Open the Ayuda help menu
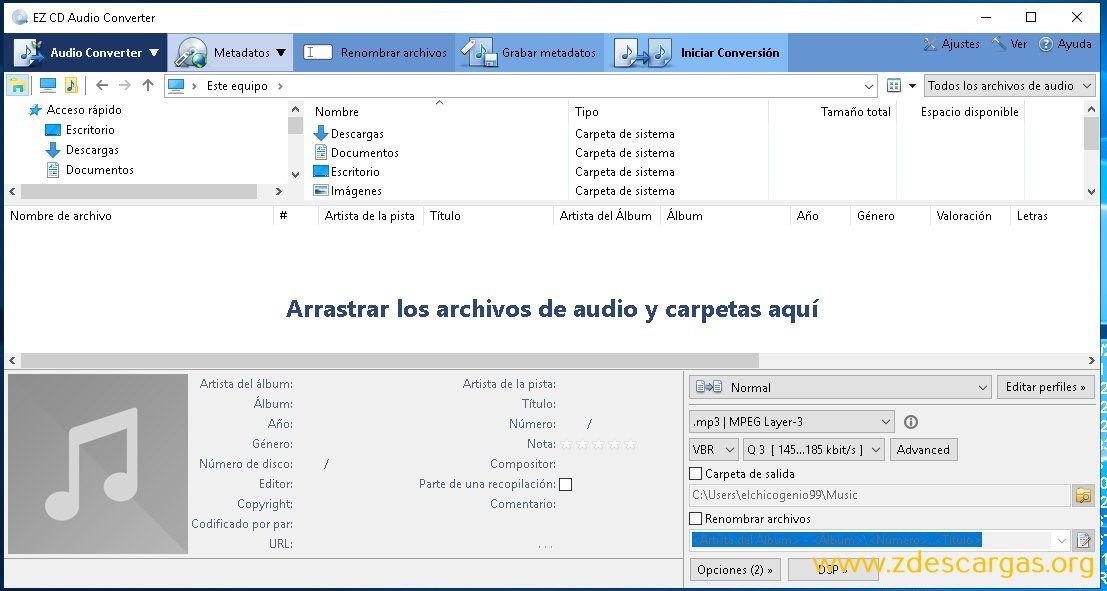 click(1065, 44)
